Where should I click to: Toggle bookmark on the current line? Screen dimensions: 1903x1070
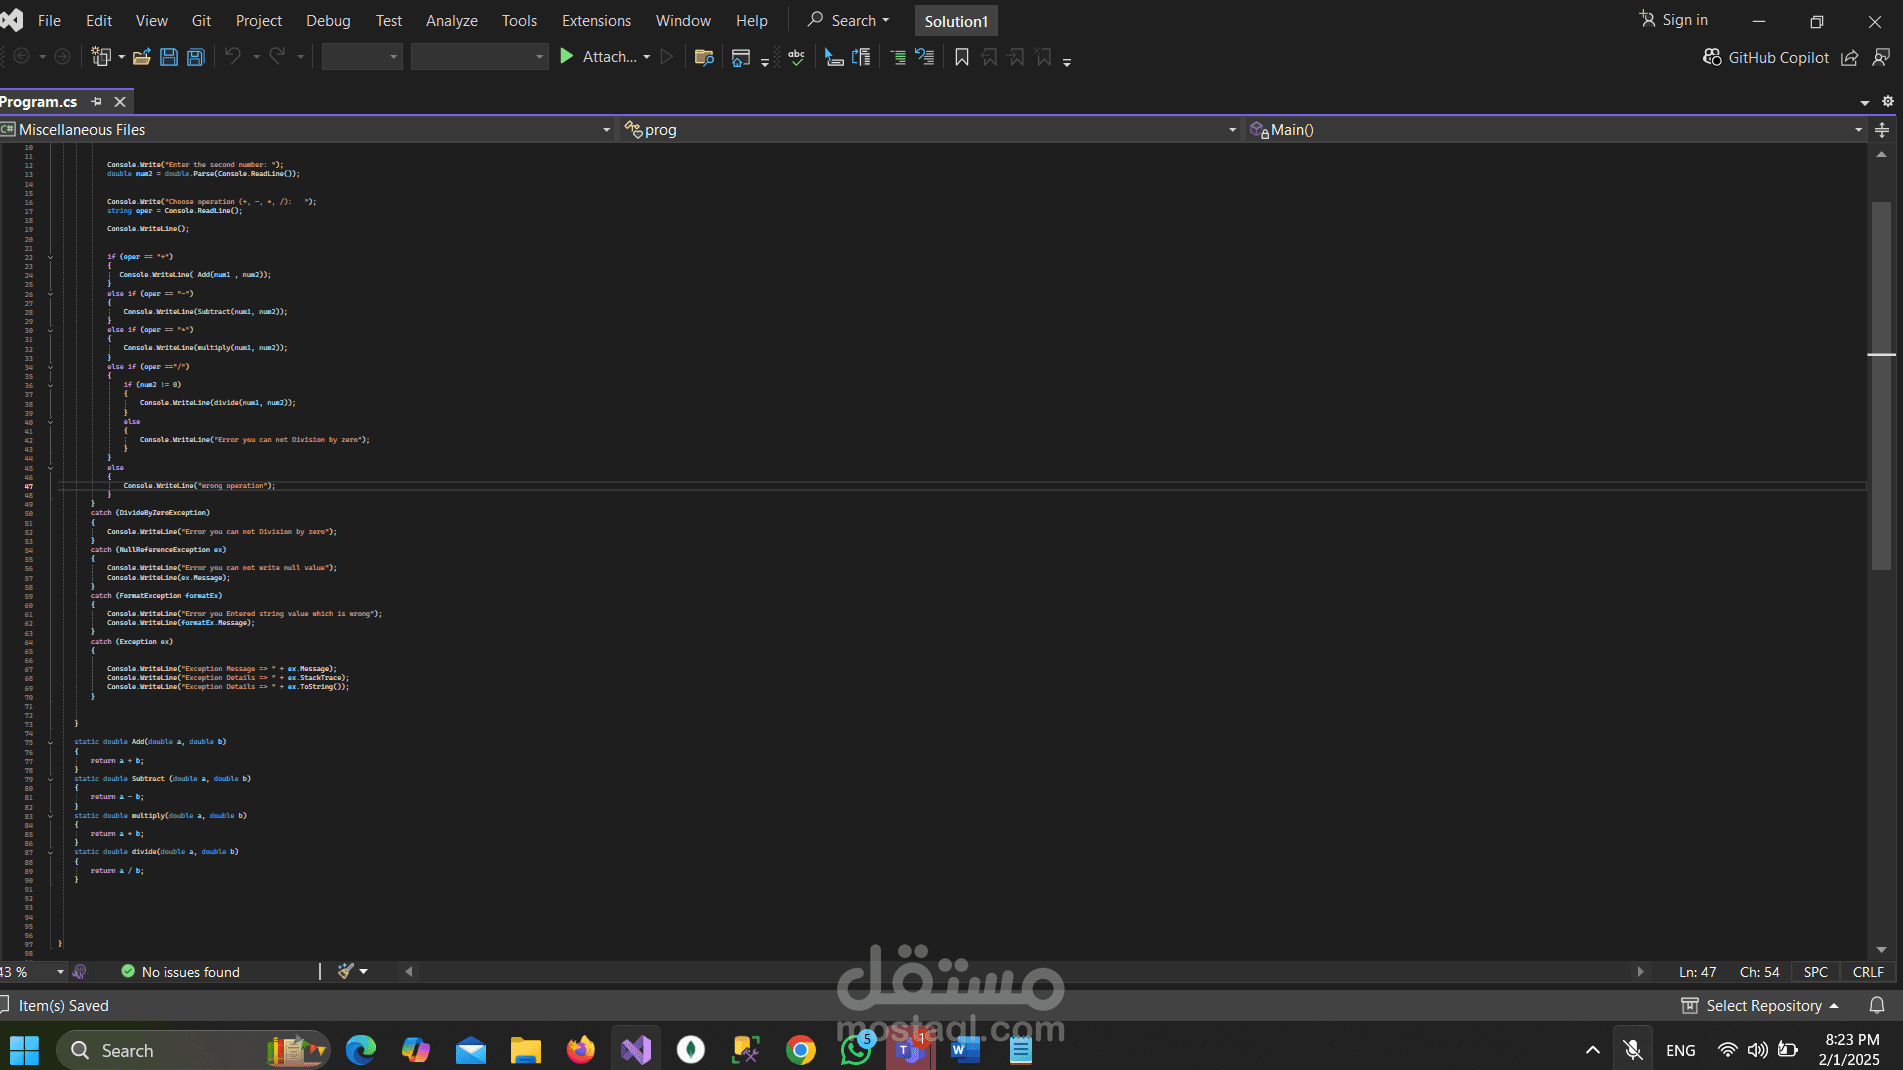pyautogui.click(x=962, y=57)
